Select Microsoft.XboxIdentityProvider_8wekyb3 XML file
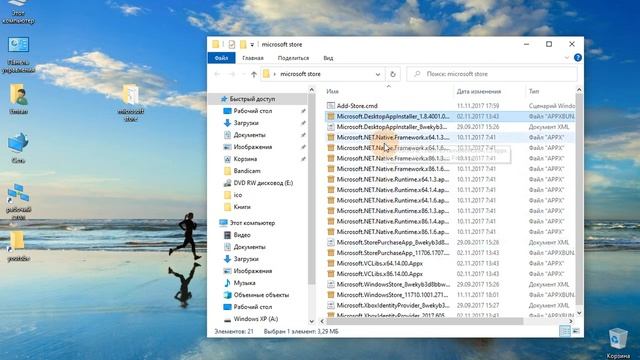This screenshot has width=640, height=360. tap(393, 305)
